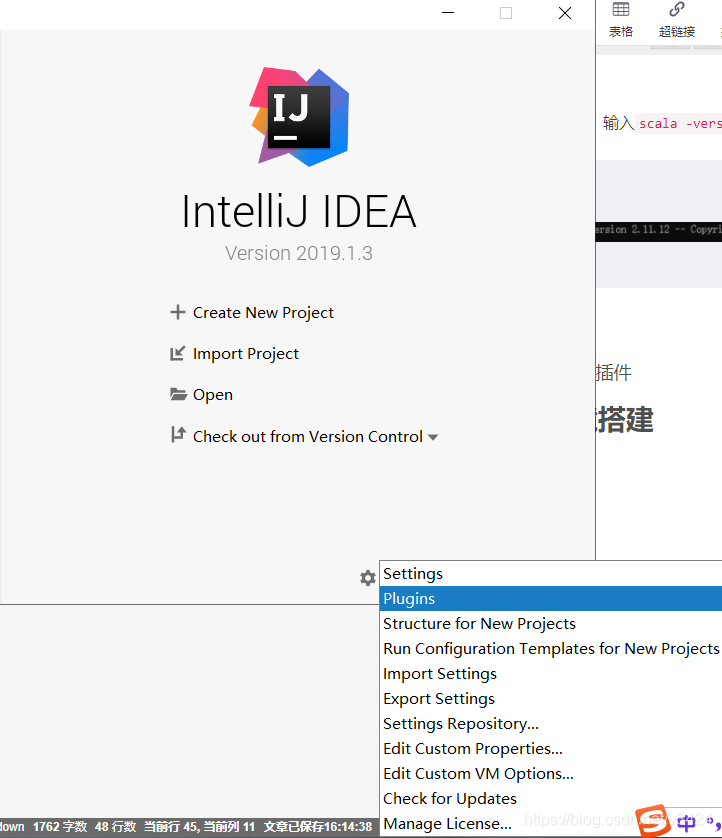
Task: Click Check out from Version Control
Action: click(x=308, y=437)
